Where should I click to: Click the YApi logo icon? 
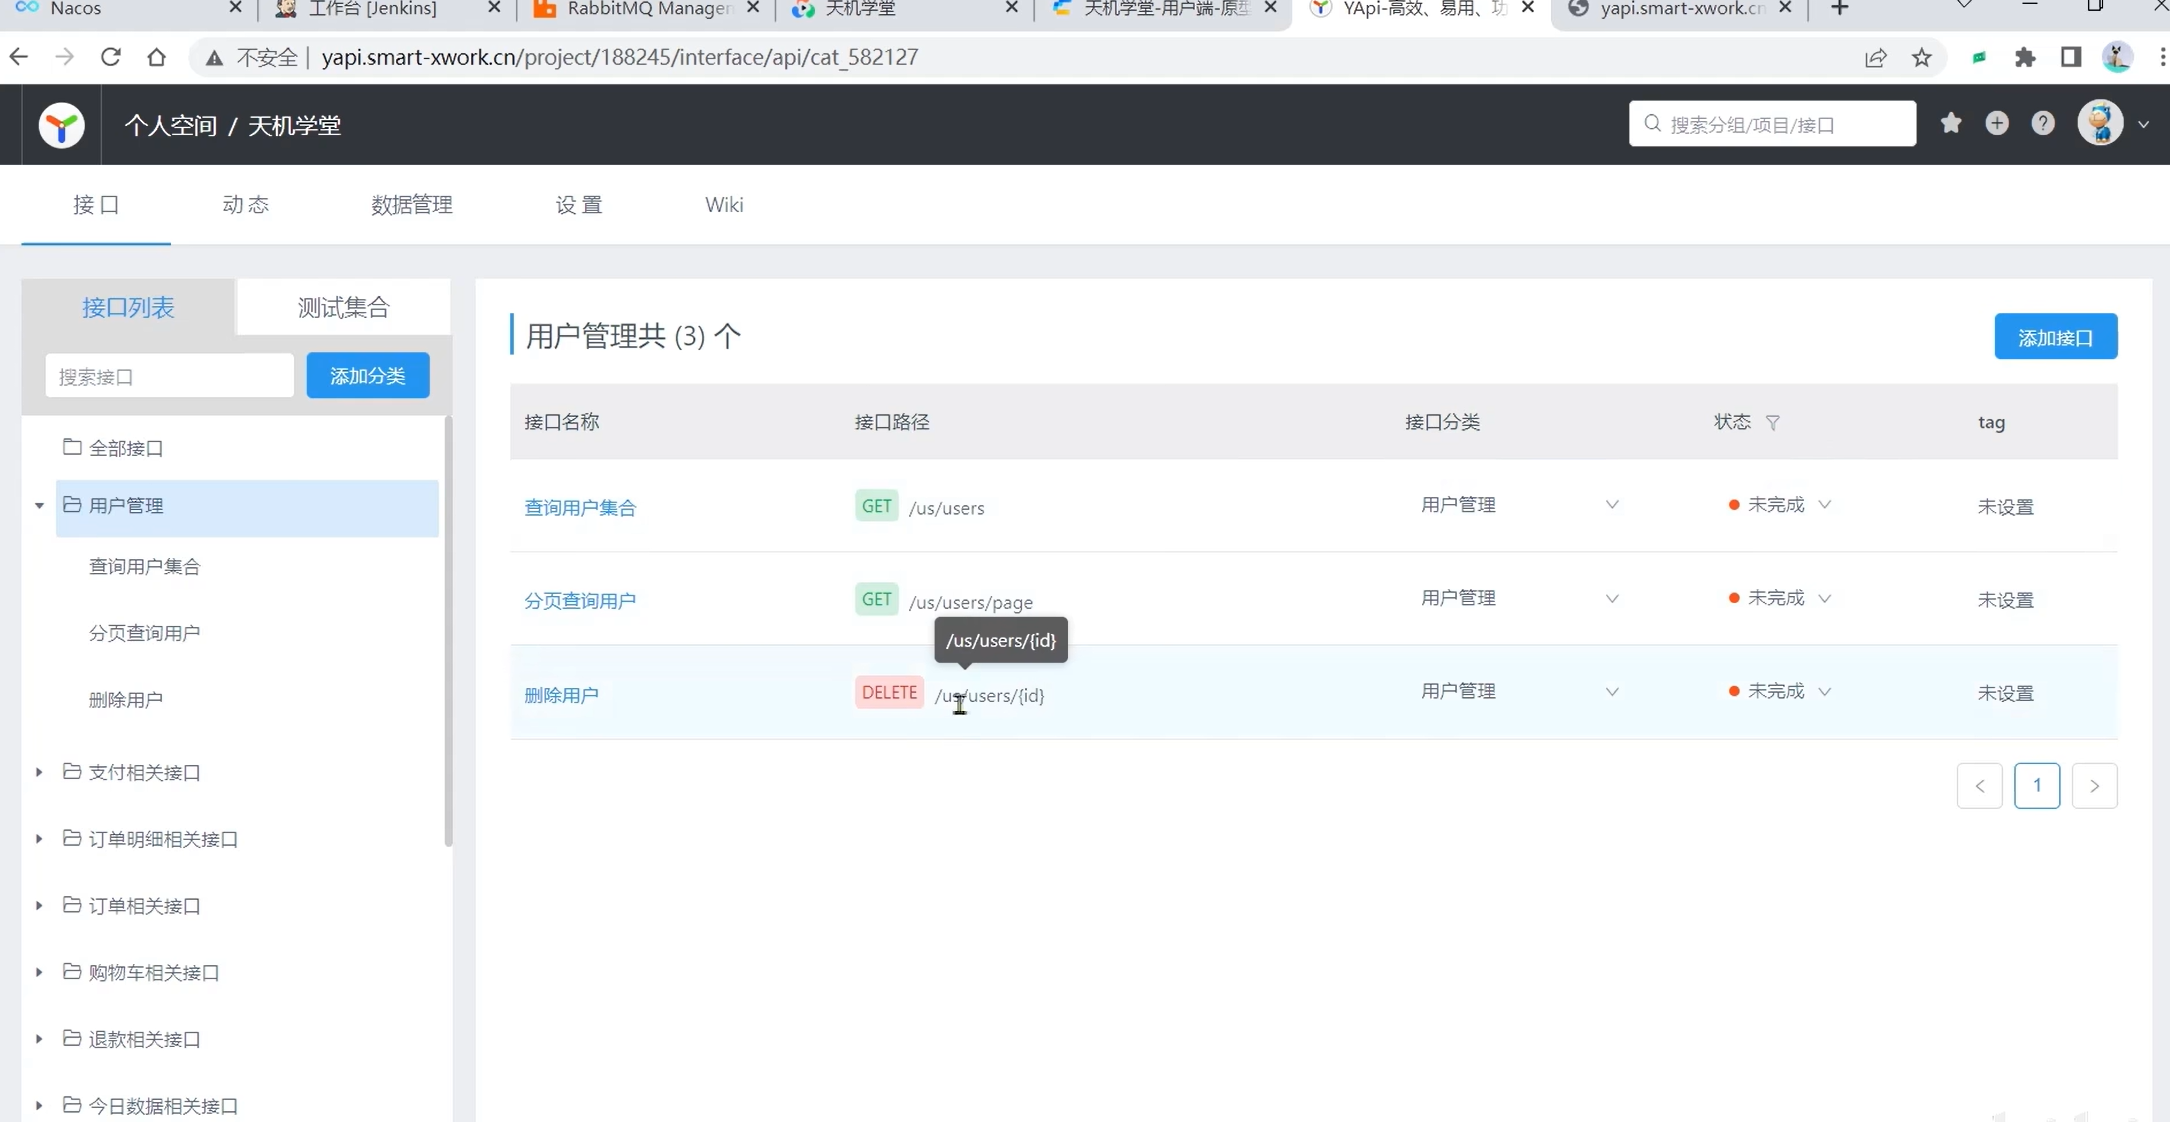click(61, 125)
